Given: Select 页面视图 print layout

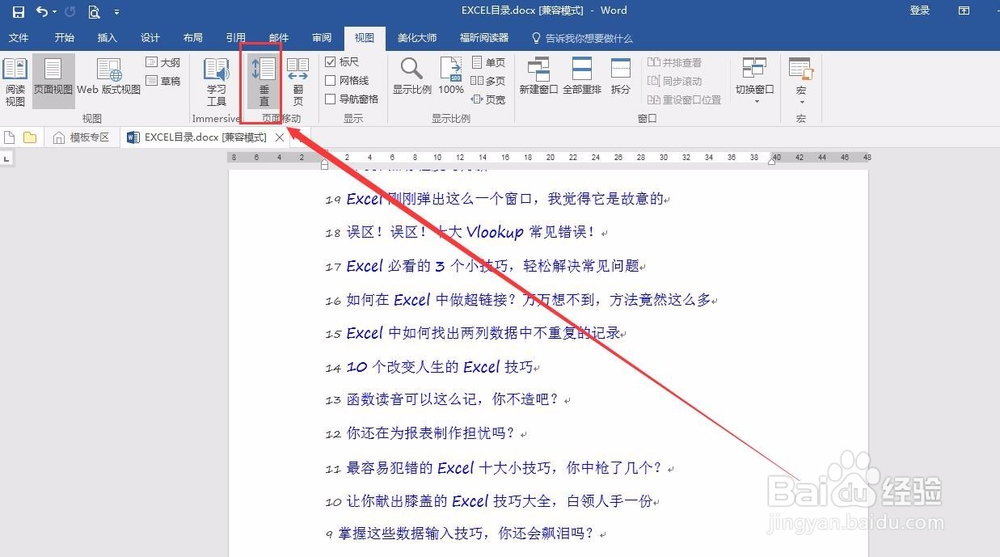Looking at the screenshot, I should [53, 81].
